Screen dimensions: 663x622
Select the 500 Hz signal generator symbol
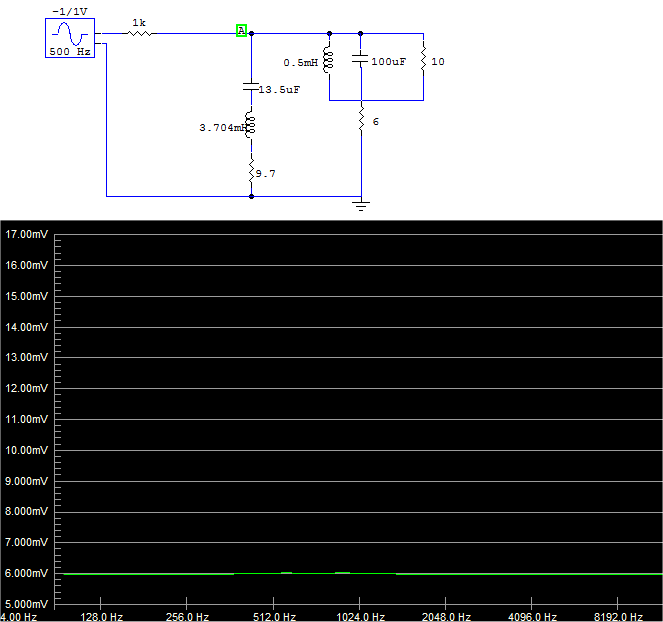pos(70,38)
